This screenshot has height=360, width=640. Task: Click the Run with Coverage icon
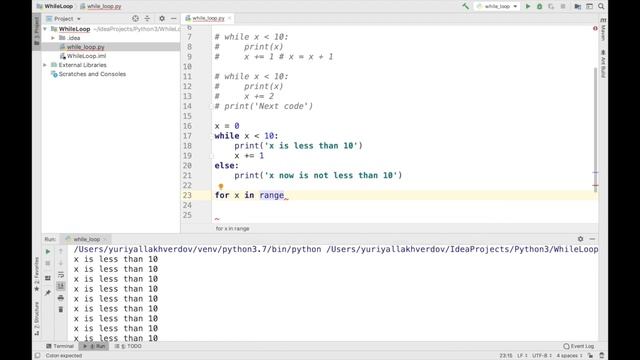pos(551,6)
